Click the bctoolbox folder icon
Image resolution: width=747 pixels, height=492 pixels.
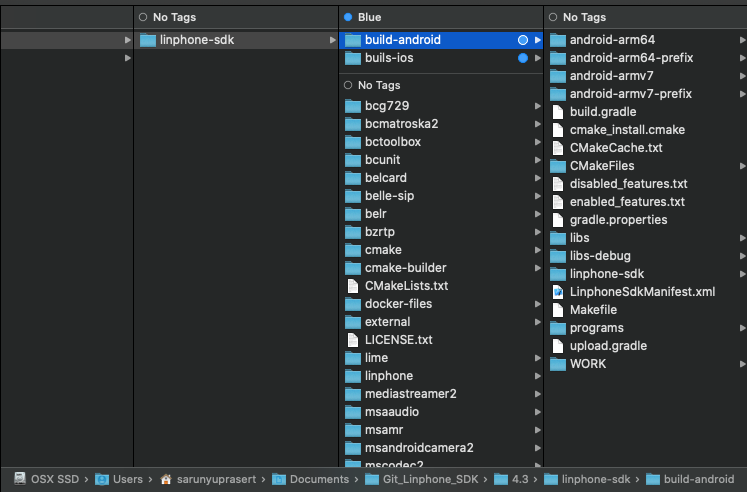click(x=353, y=142)
